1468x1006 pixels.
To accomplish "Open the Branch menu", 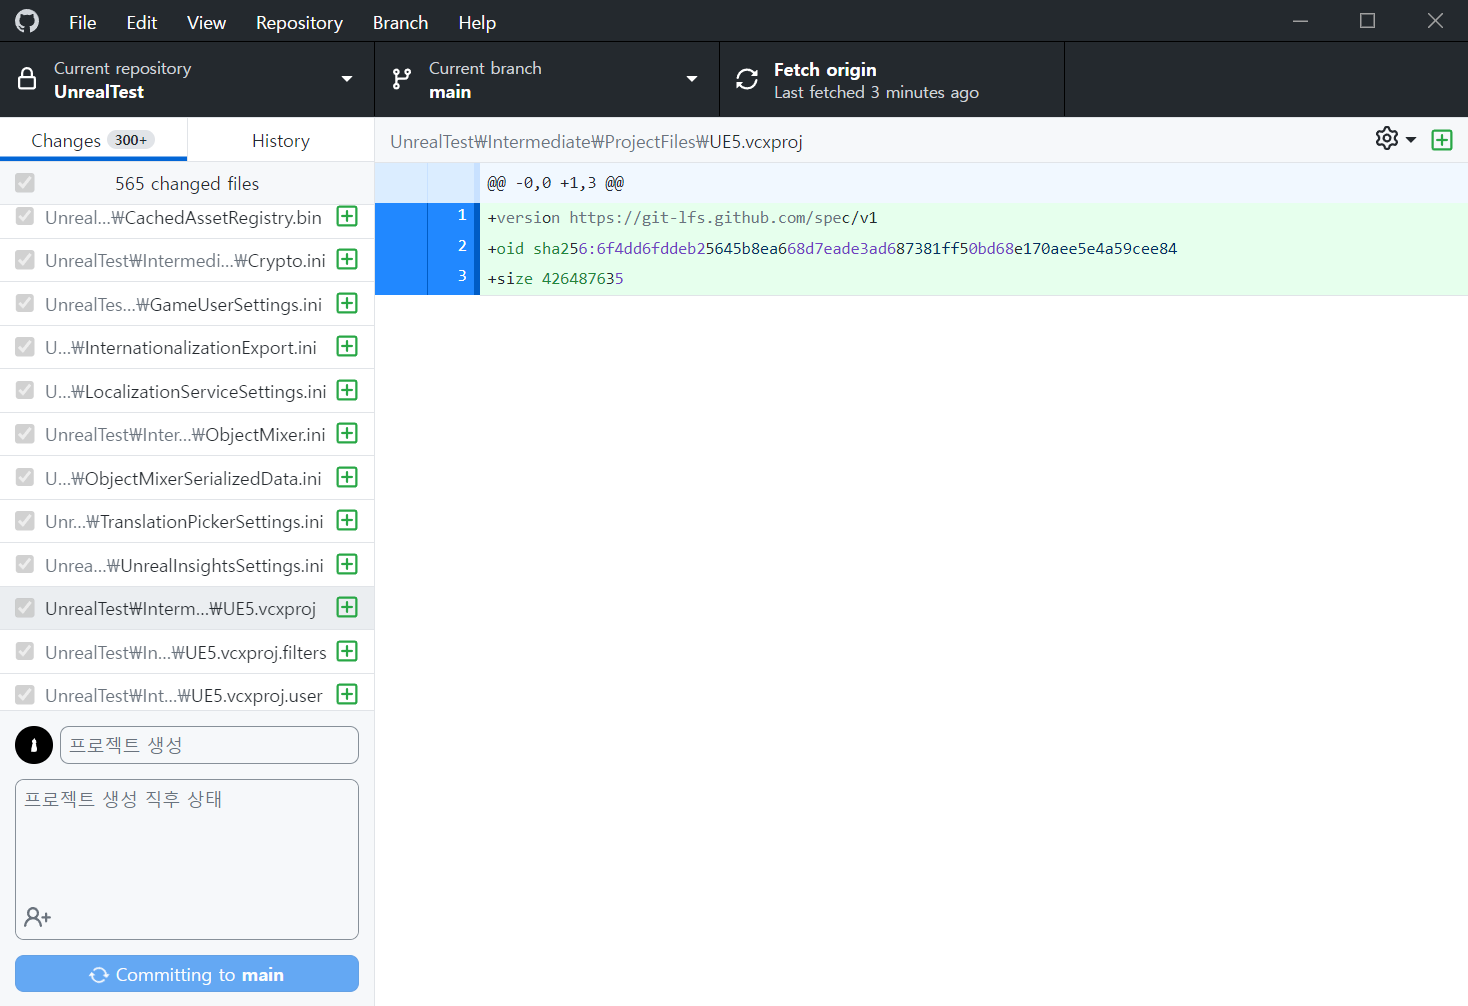I will [x=400, y=22].
